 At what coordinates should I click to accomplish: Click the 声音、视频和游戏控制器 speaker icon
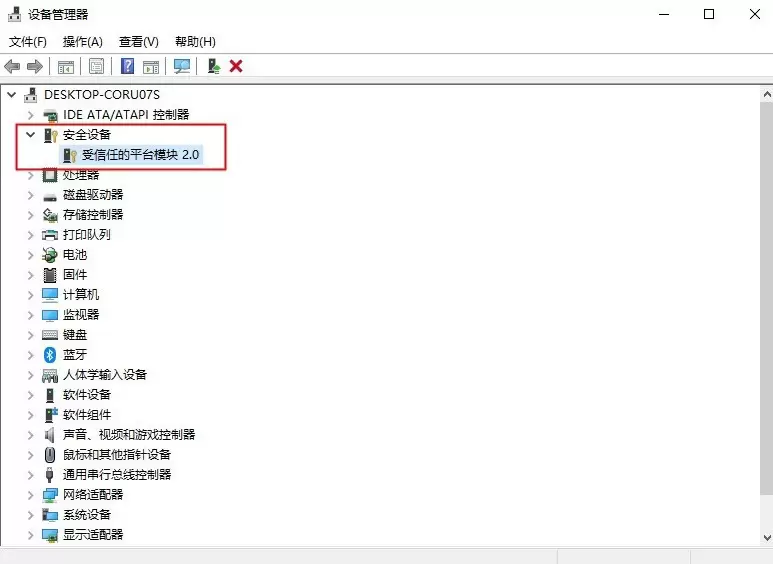[x=49, y=435]
